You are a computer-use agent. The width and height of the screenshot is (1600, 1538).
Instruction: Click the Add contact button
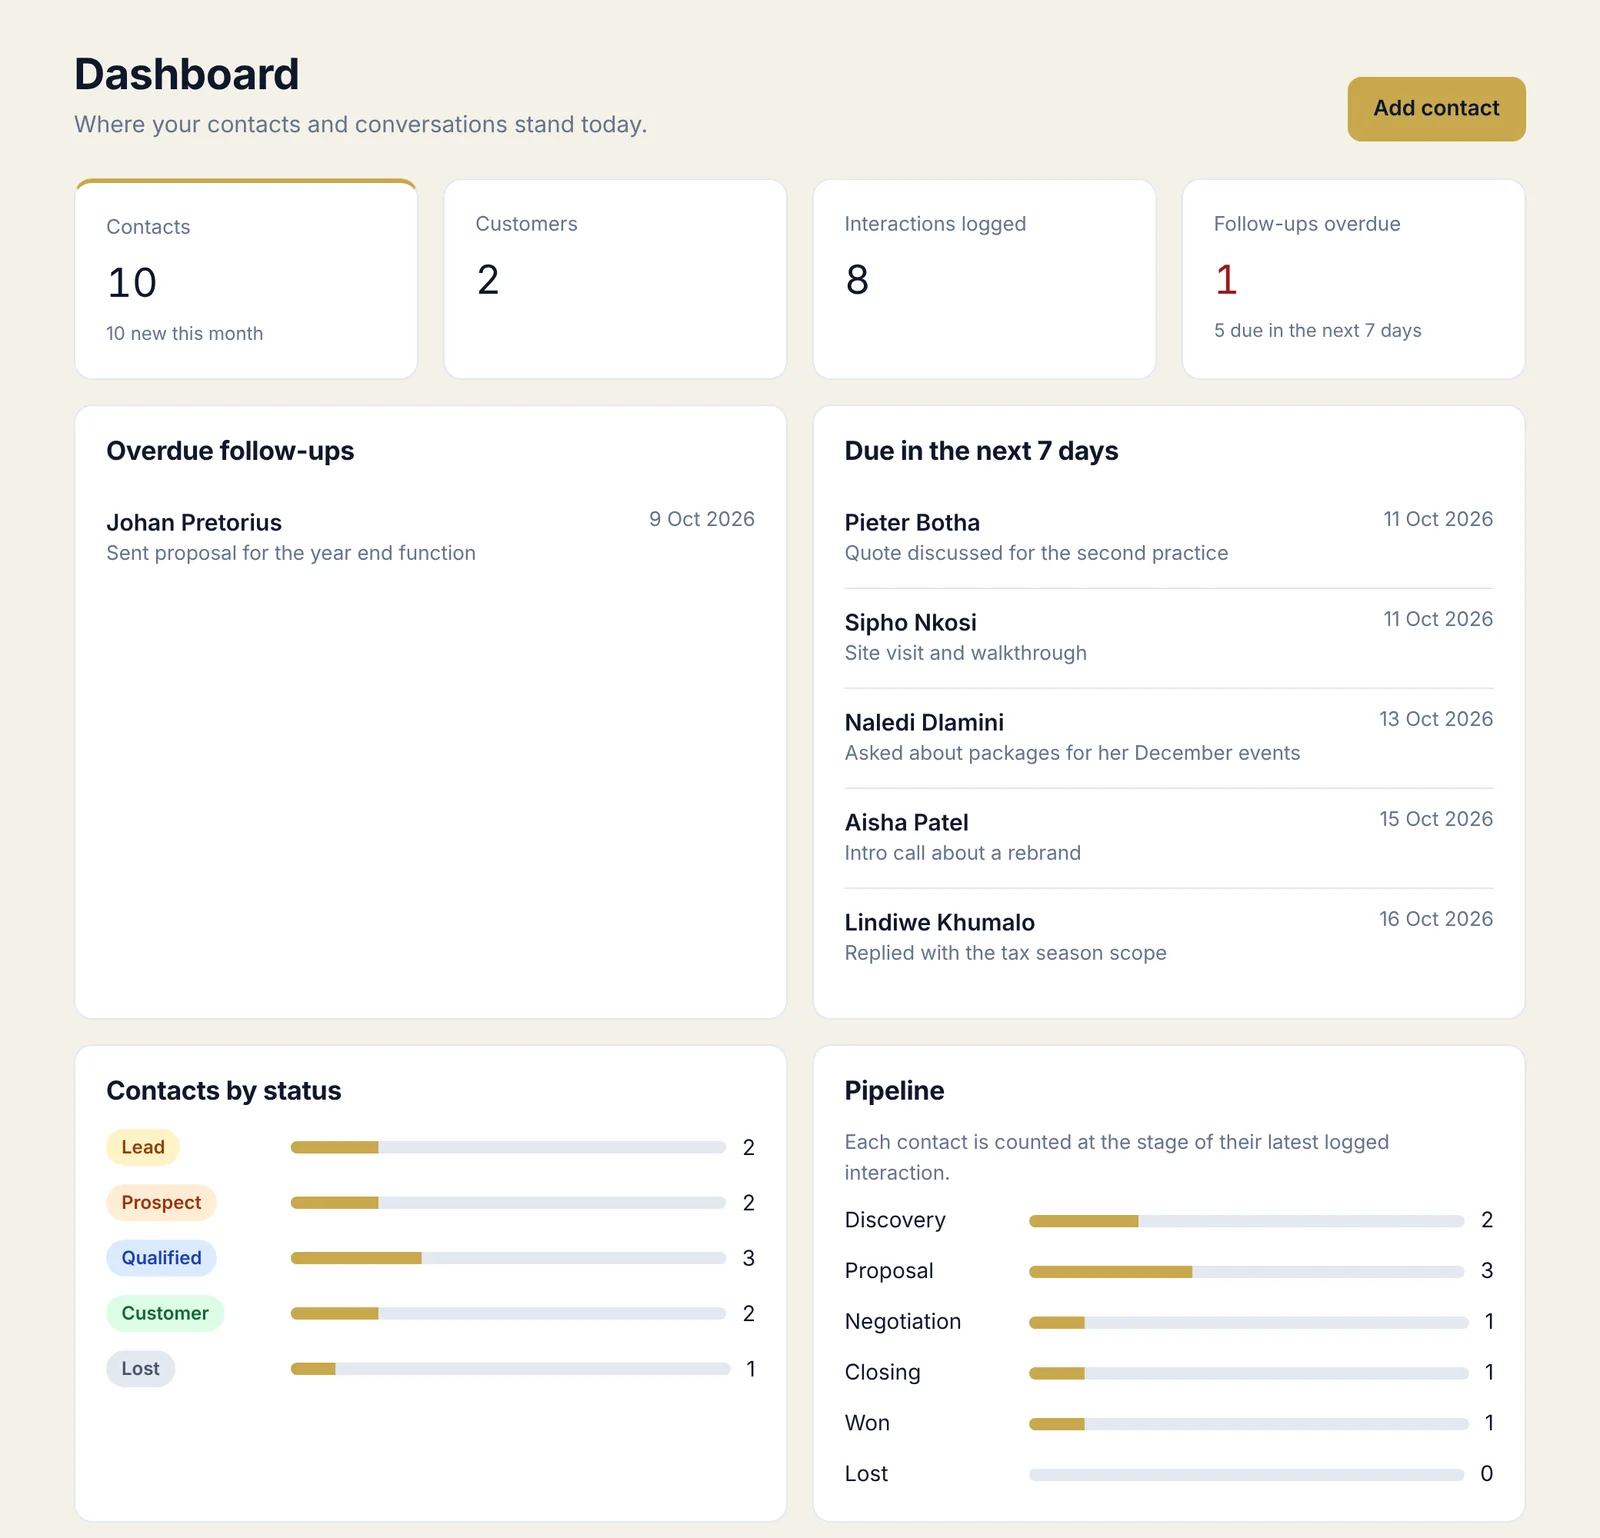click(x=1436, y=109)
